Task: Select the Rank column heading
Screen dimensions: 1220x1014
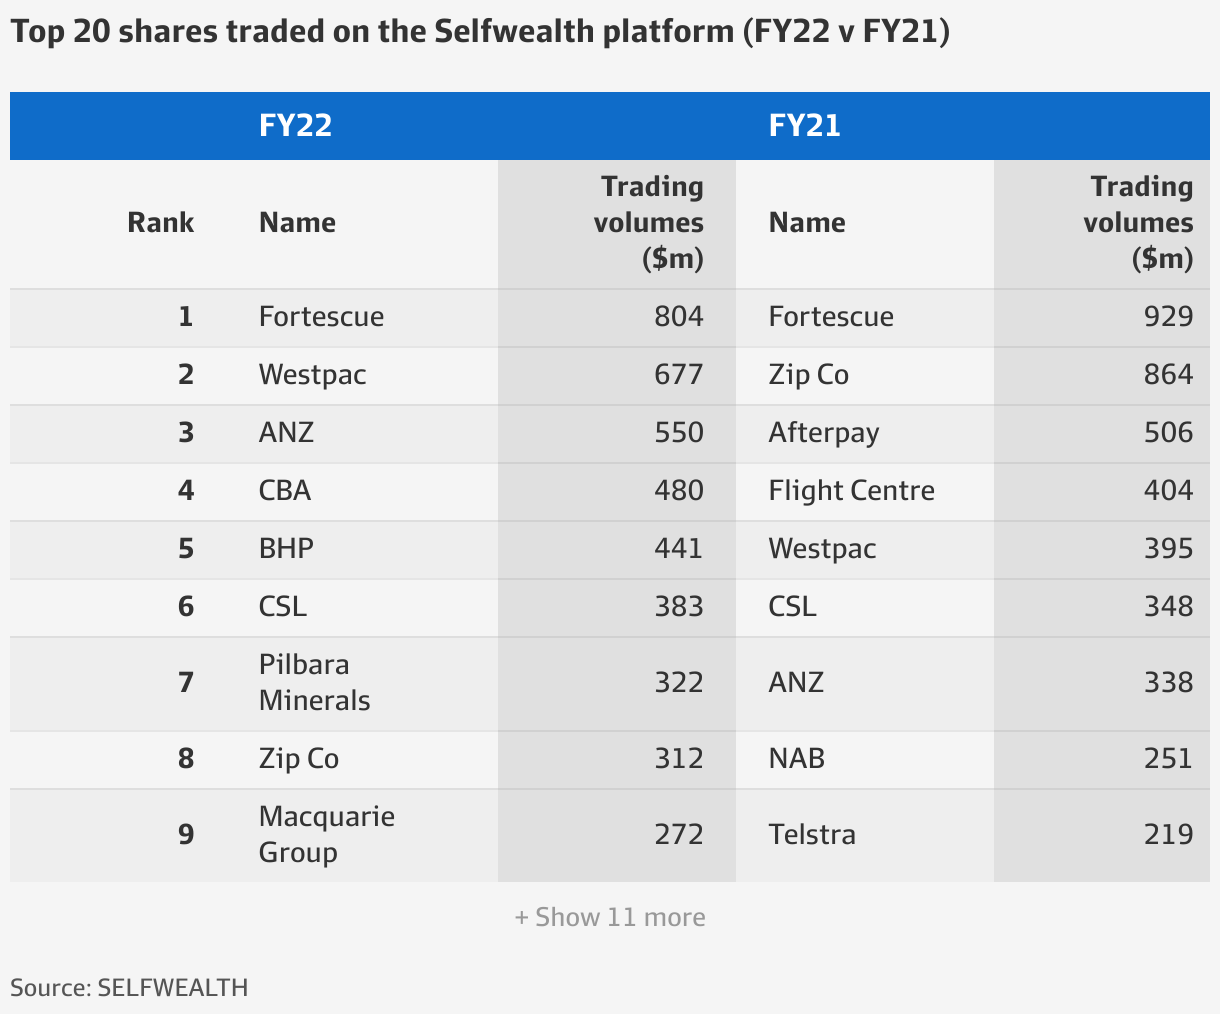Action: coord(160,222)
